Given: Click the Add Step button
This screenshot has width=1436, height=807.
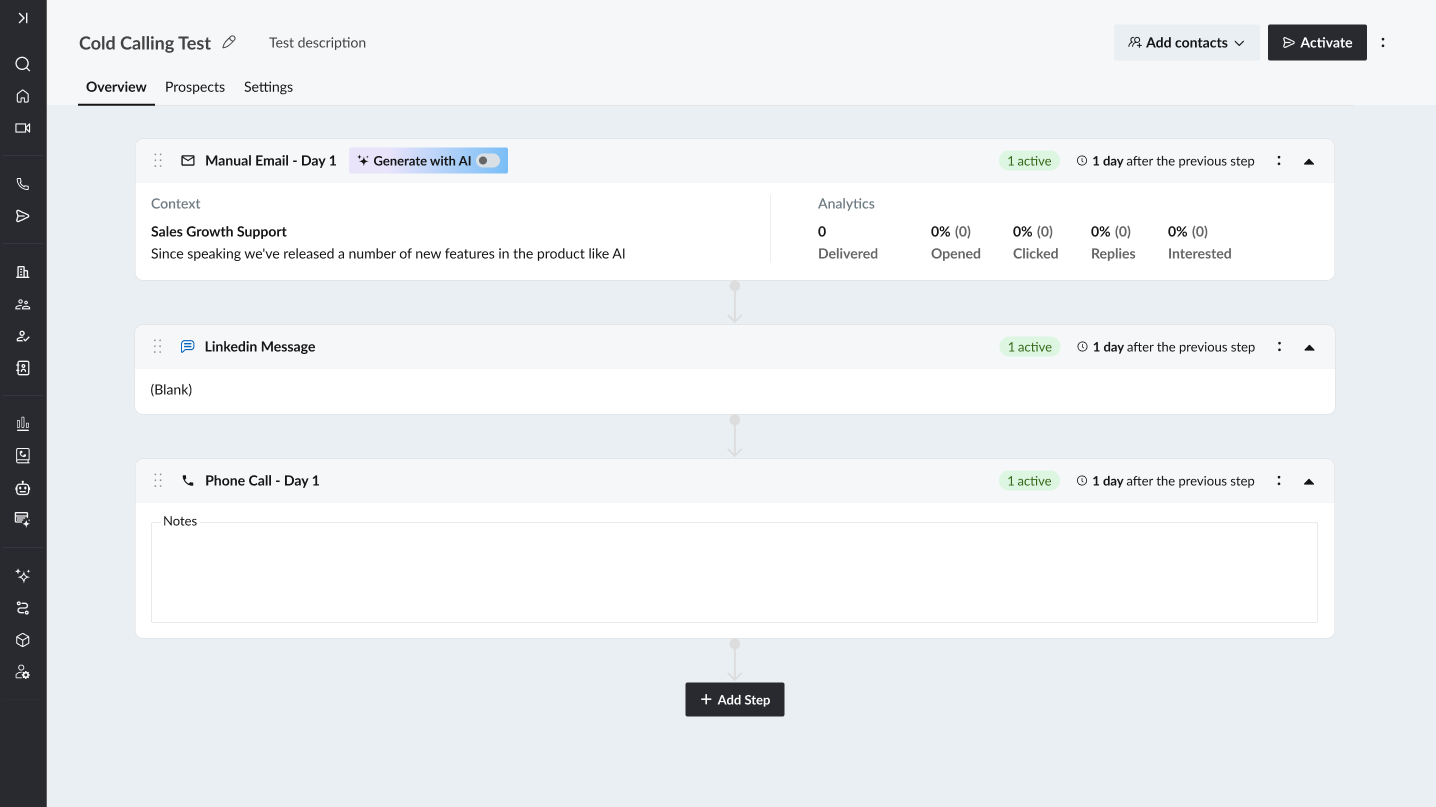Looking at the screenshot, I should point(735,700).
